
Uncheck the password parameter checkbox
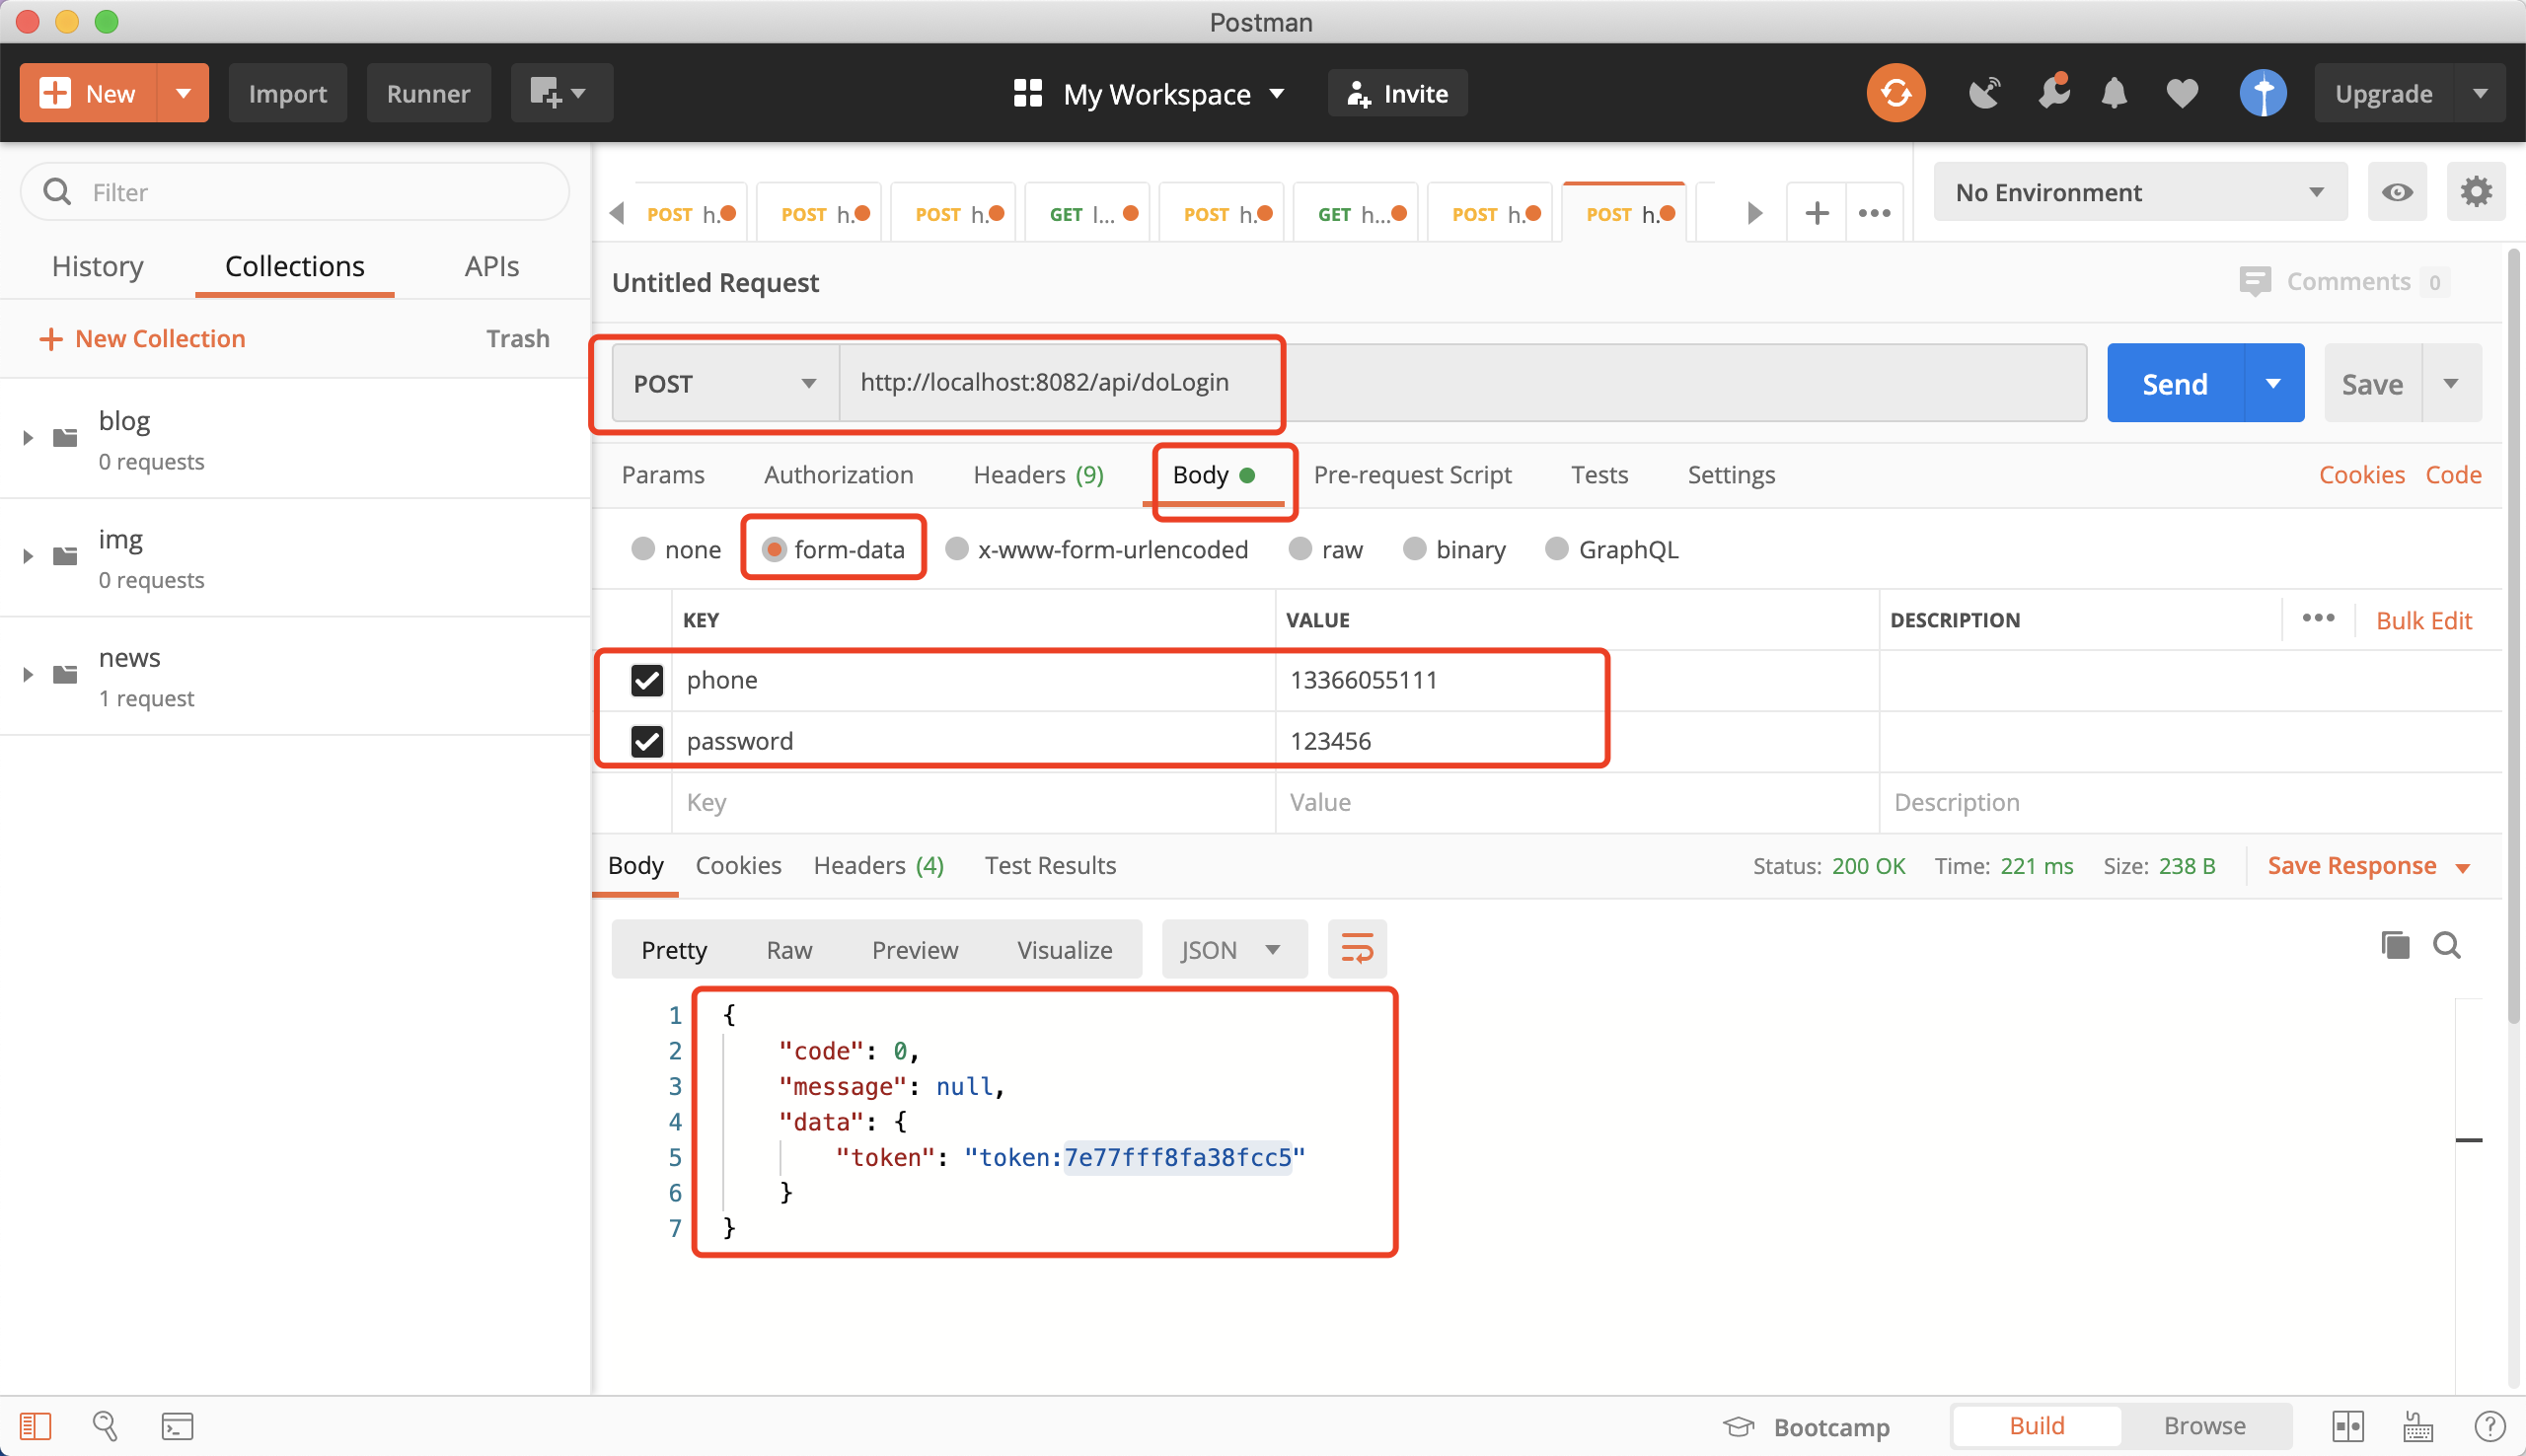[x=646, y=741]
